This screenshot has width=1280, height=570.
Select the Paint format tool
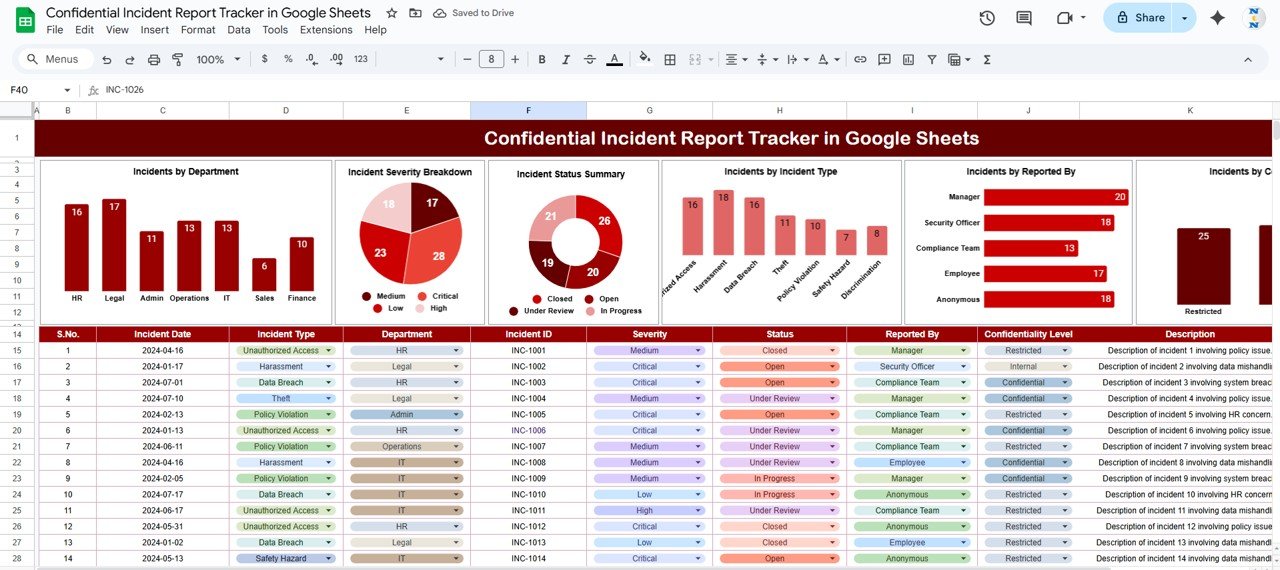[178, 60]
